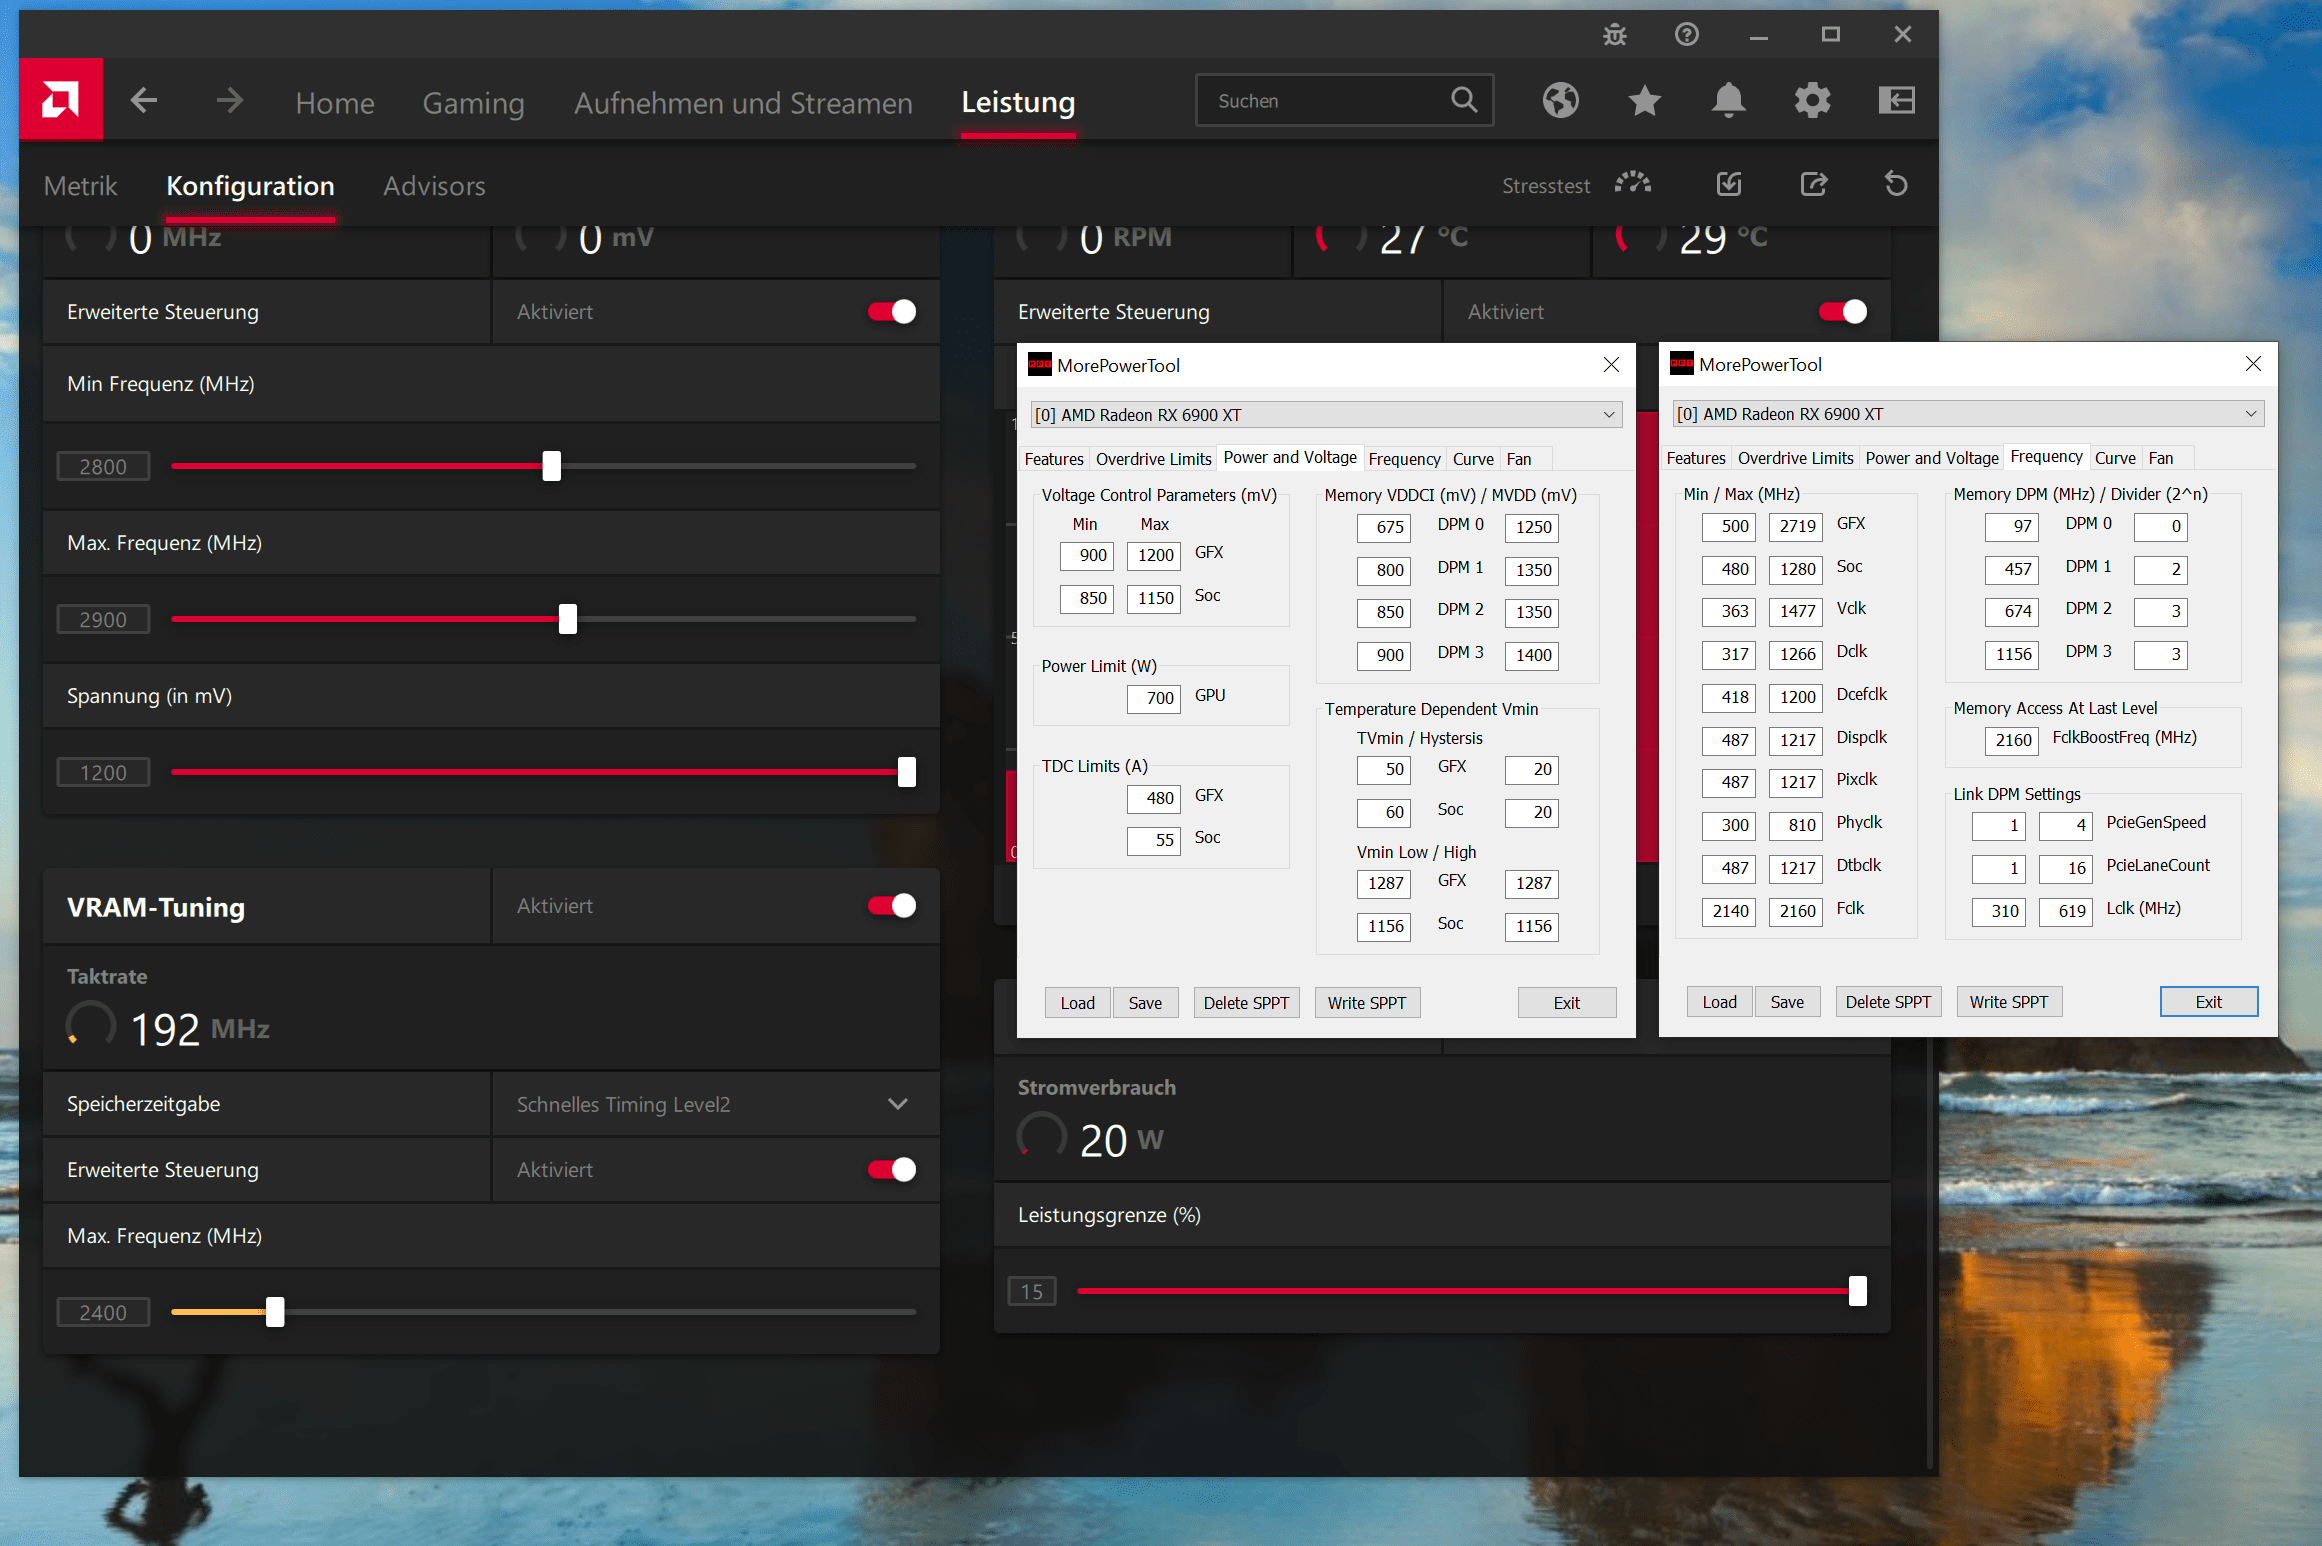Open notifications bell icon
The width and height of the screenshot is (2322, 1546).
coord(1728,100)
